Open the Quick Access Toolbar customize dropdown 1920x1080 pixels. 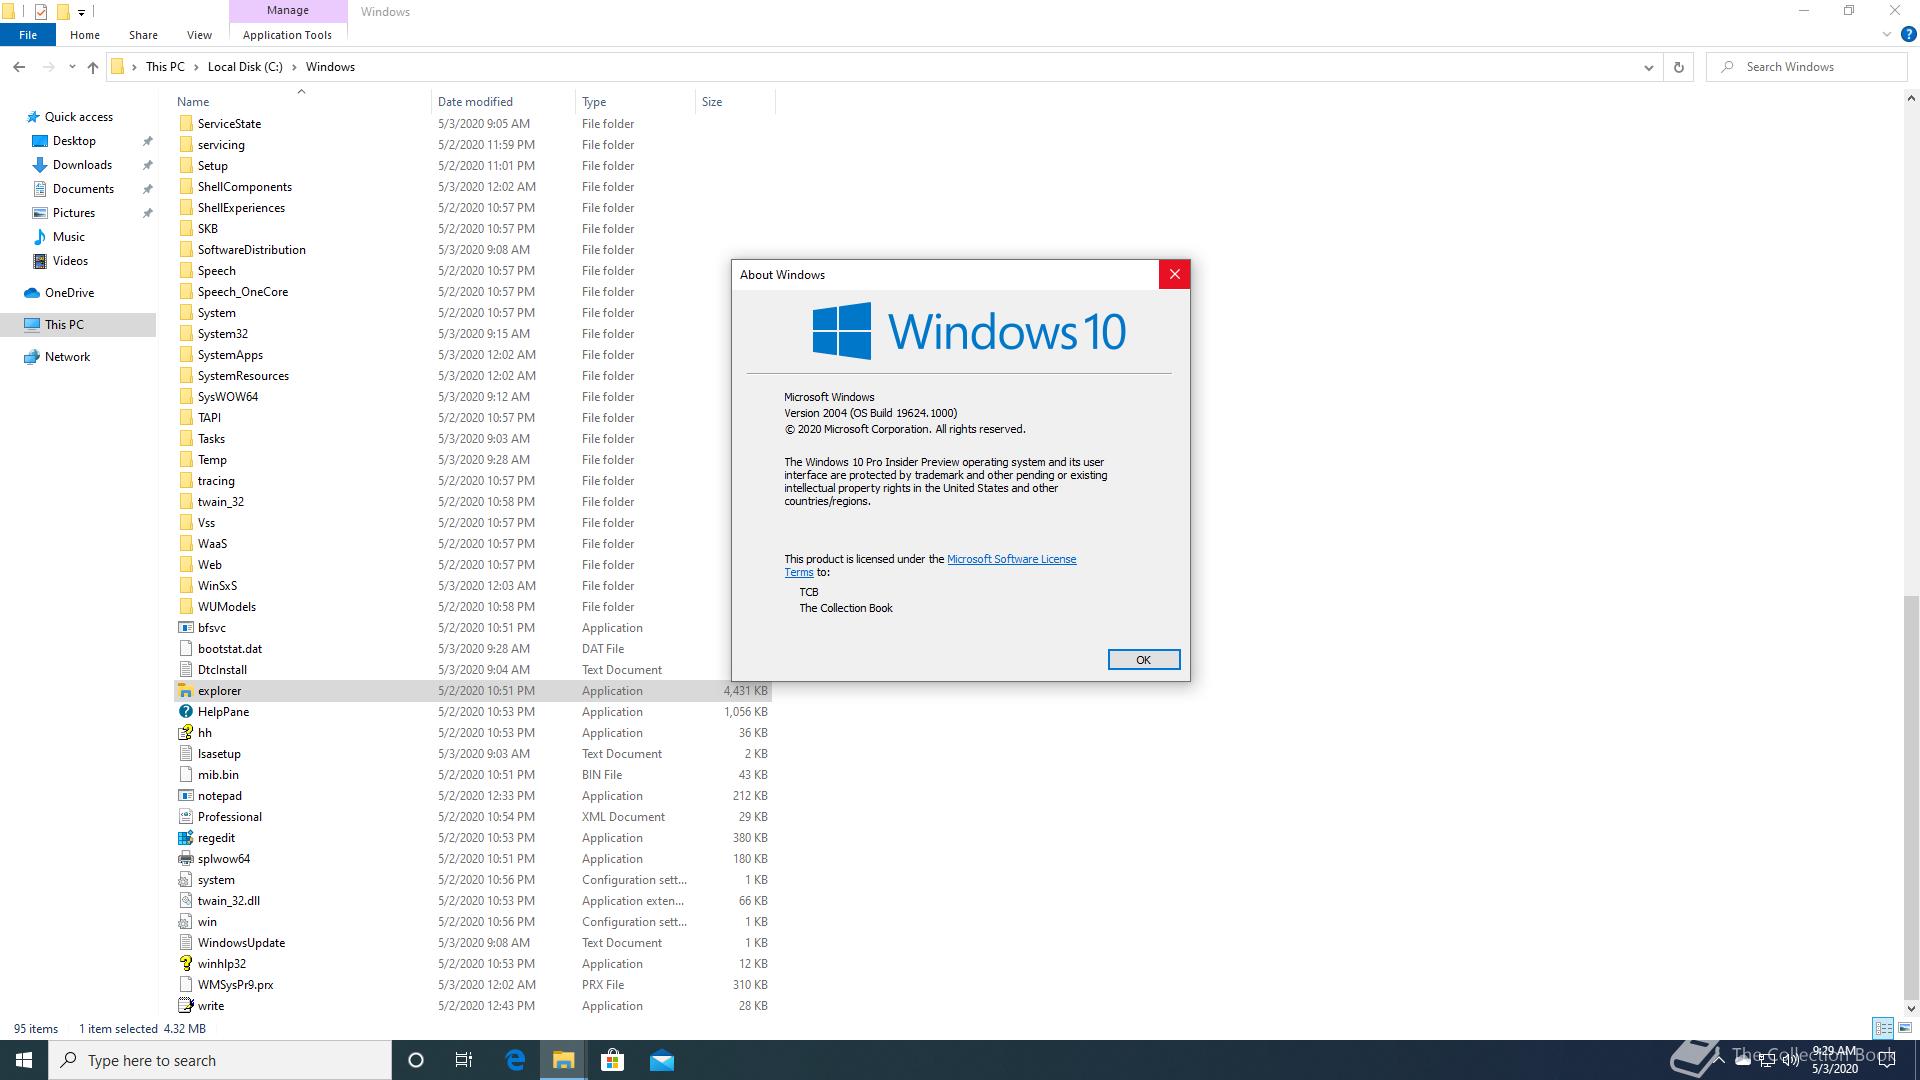[x=81, y=12]
